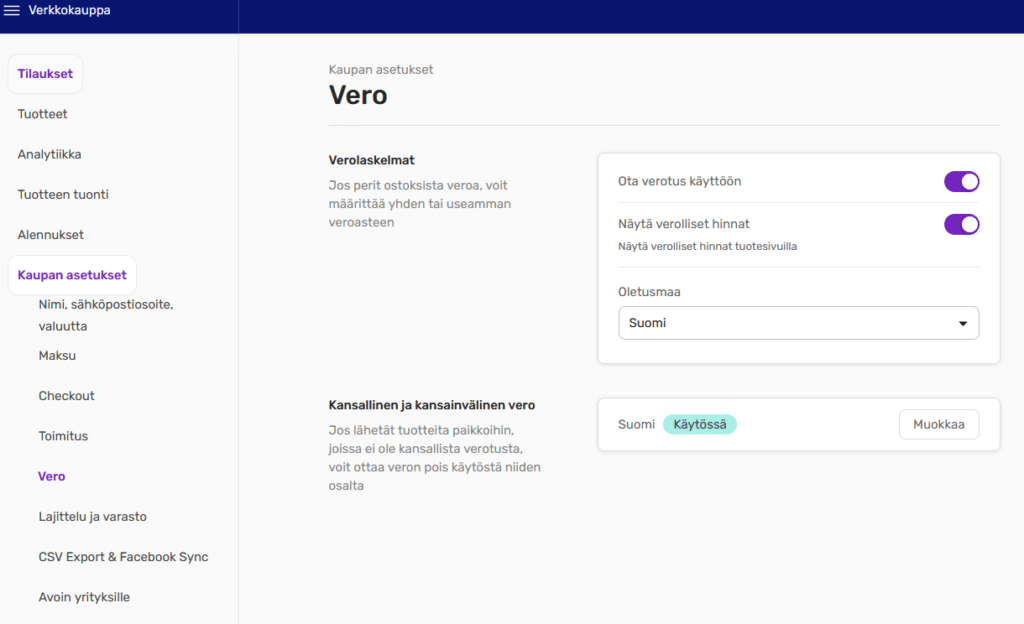Toggle 'Ota verotus käyttöön' switch

pyautogui.click(x=961, y=181)
